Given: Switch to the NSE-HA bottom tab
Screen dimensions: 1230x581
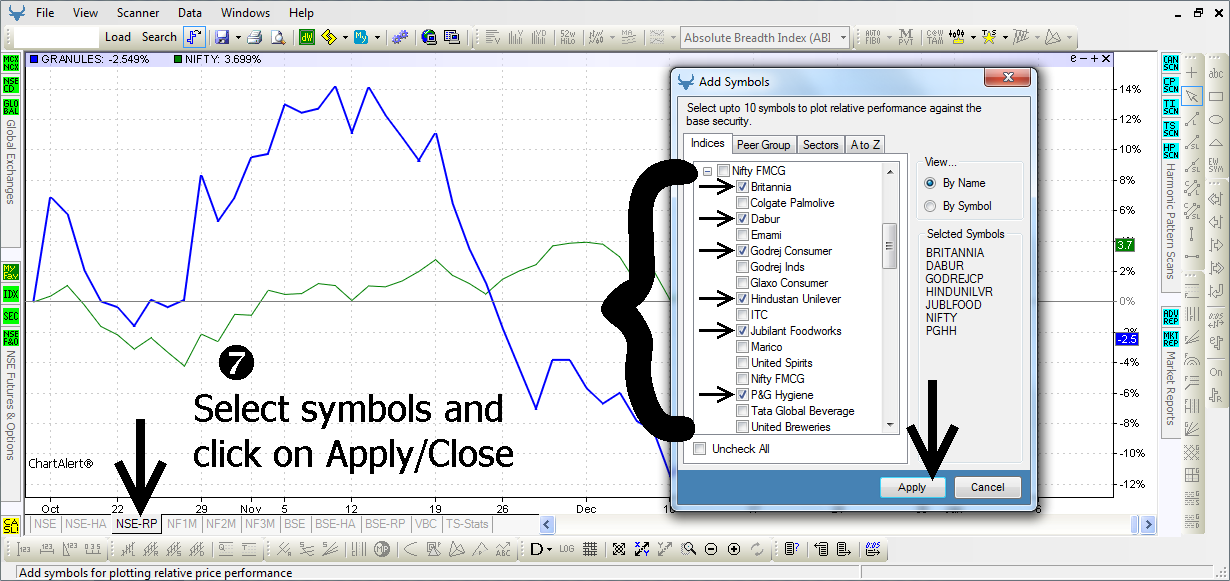Looking at the screenshot, I should point(85,523).
